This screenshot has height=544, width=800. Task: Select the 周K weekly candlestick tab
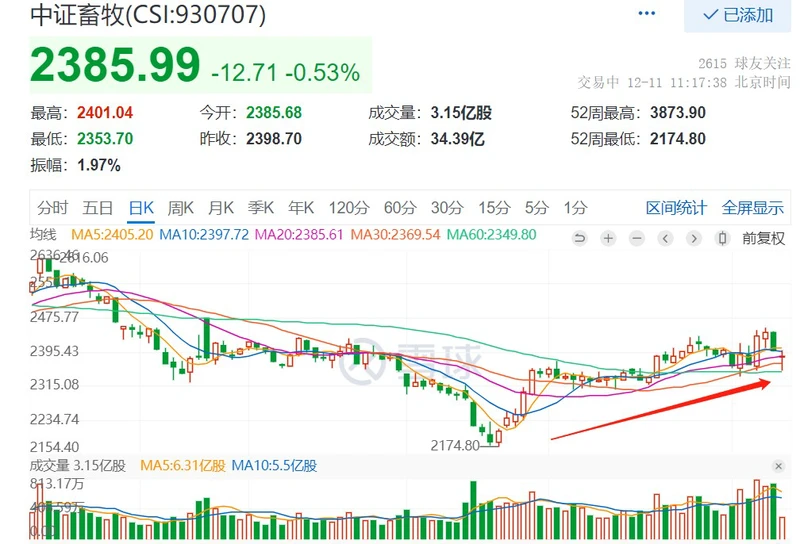(x=181, y=208)
